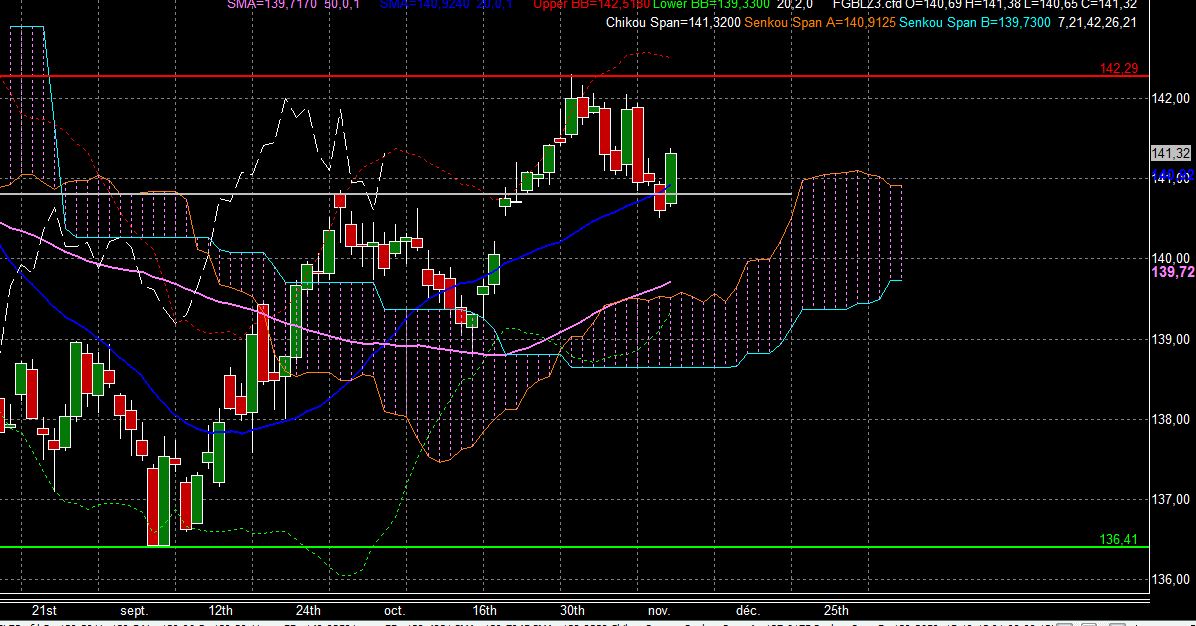The height and width of the screenshot is (626, 1196).
Task: Click the 136,41 green support level label
Action: point(1118,539)
